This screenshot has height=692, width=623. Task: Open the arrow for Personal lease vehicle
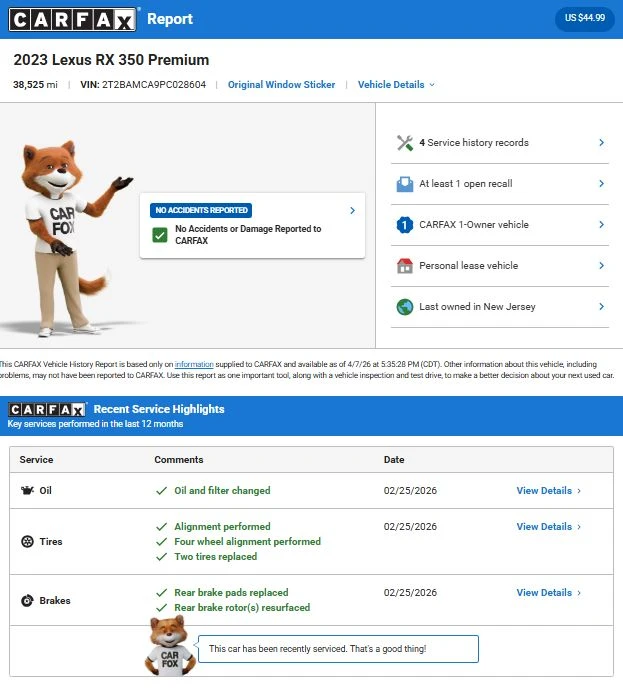click(601, 266)
